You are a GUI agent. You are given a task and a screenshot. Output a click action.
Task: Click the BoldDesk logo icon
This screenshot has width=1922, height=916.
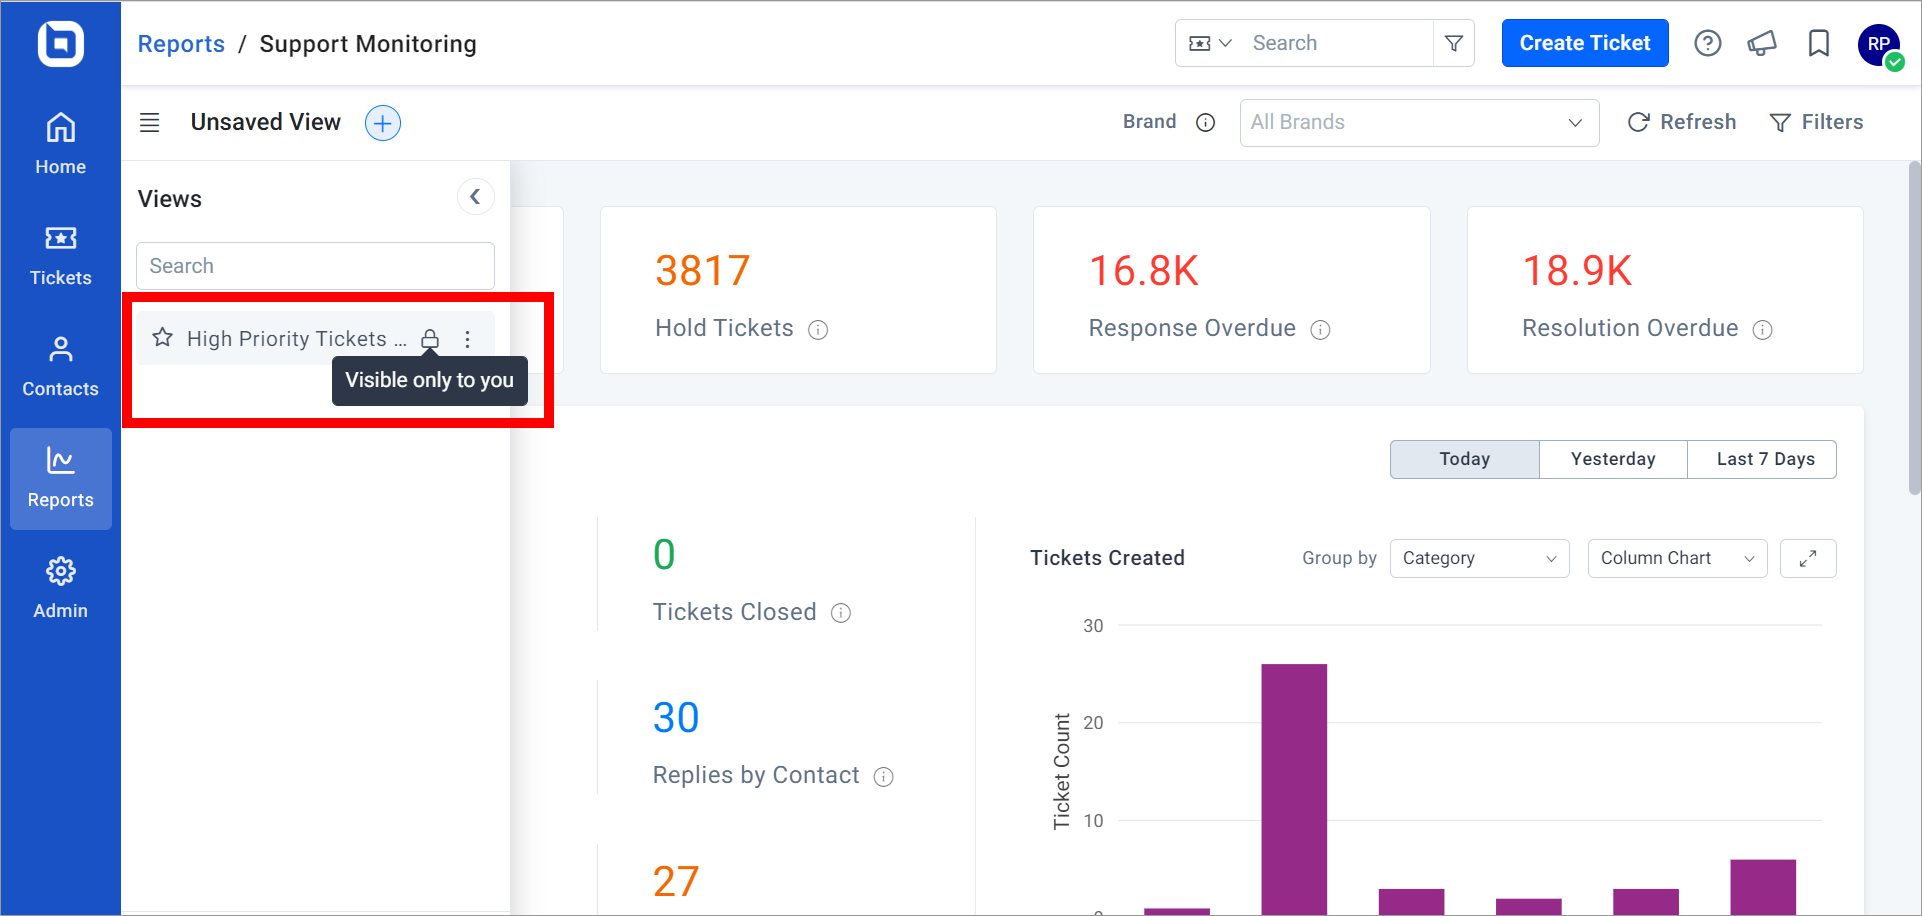click(60, 44)
